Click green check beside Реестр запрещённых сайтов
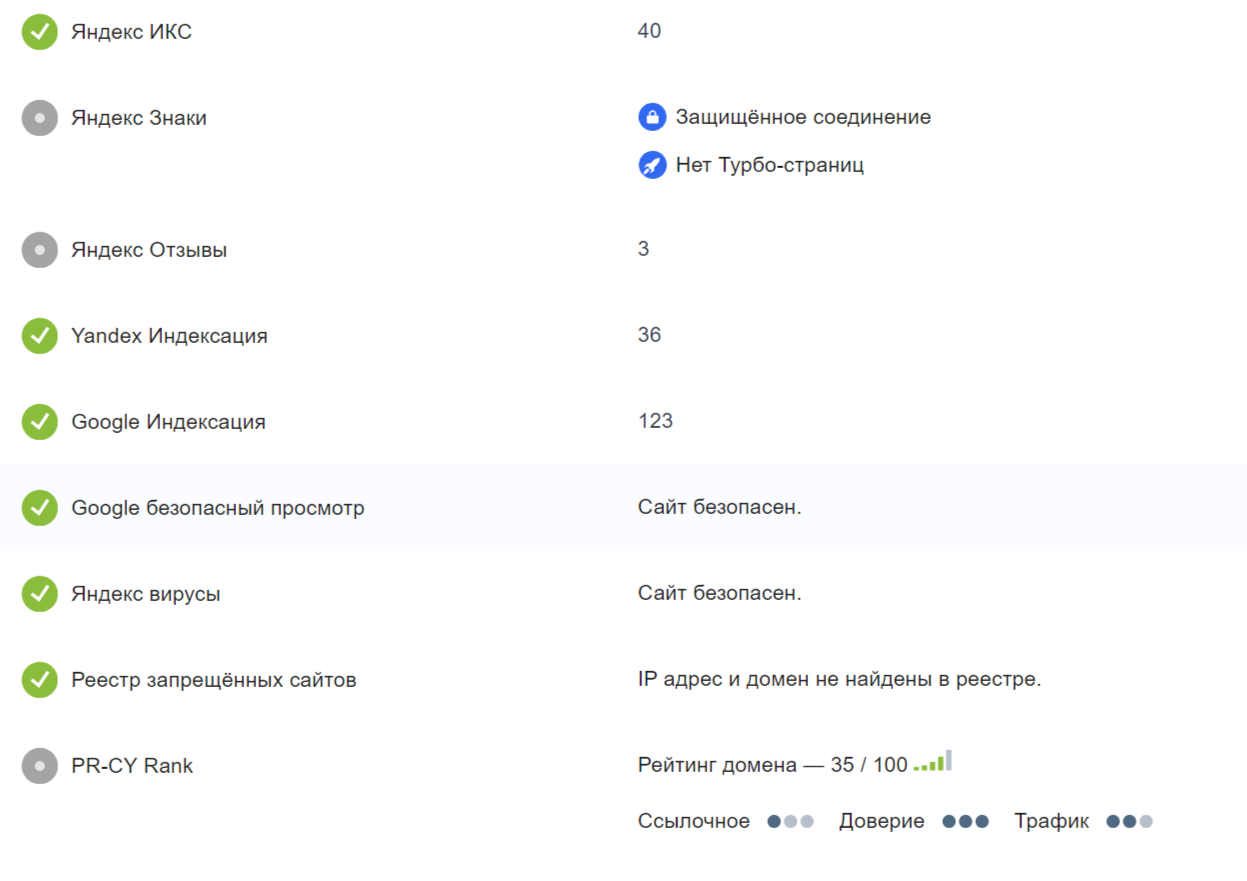Image resolution: width=1247 pixels, height=881 pixels. (x=40, y=680)
